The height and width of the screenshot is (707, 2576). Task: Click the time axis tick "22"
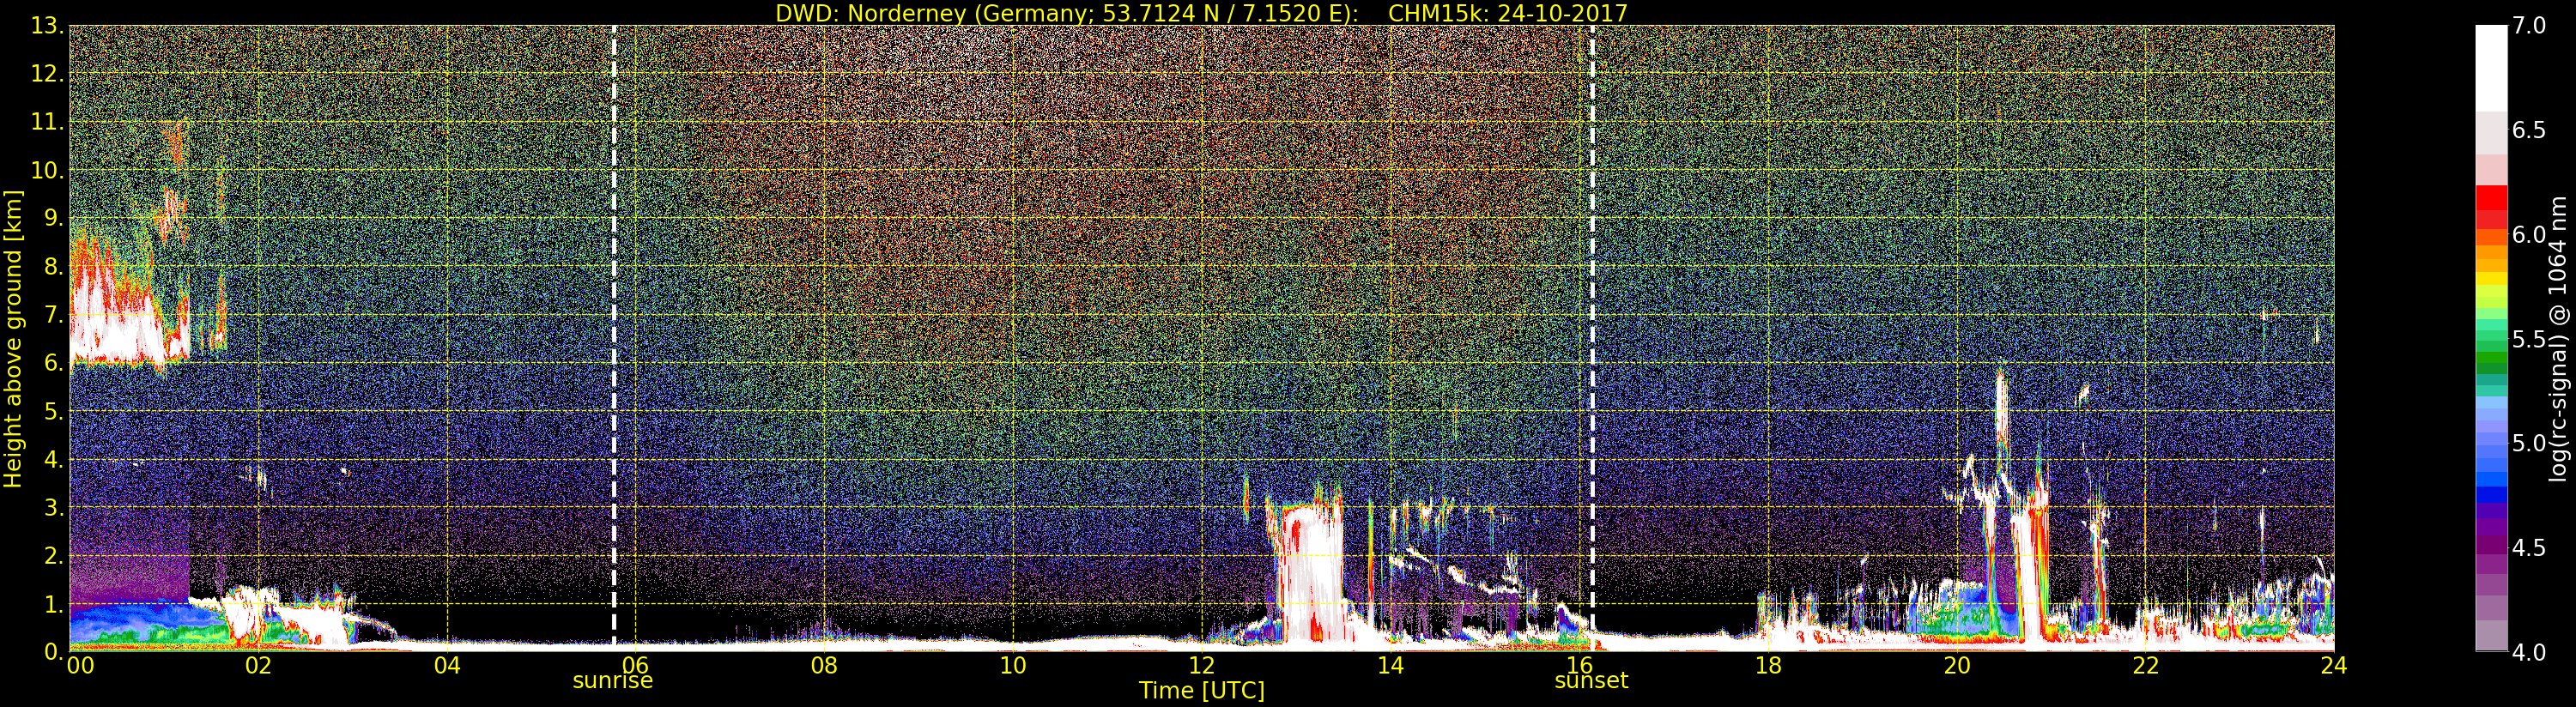(x=2146, y=665)
